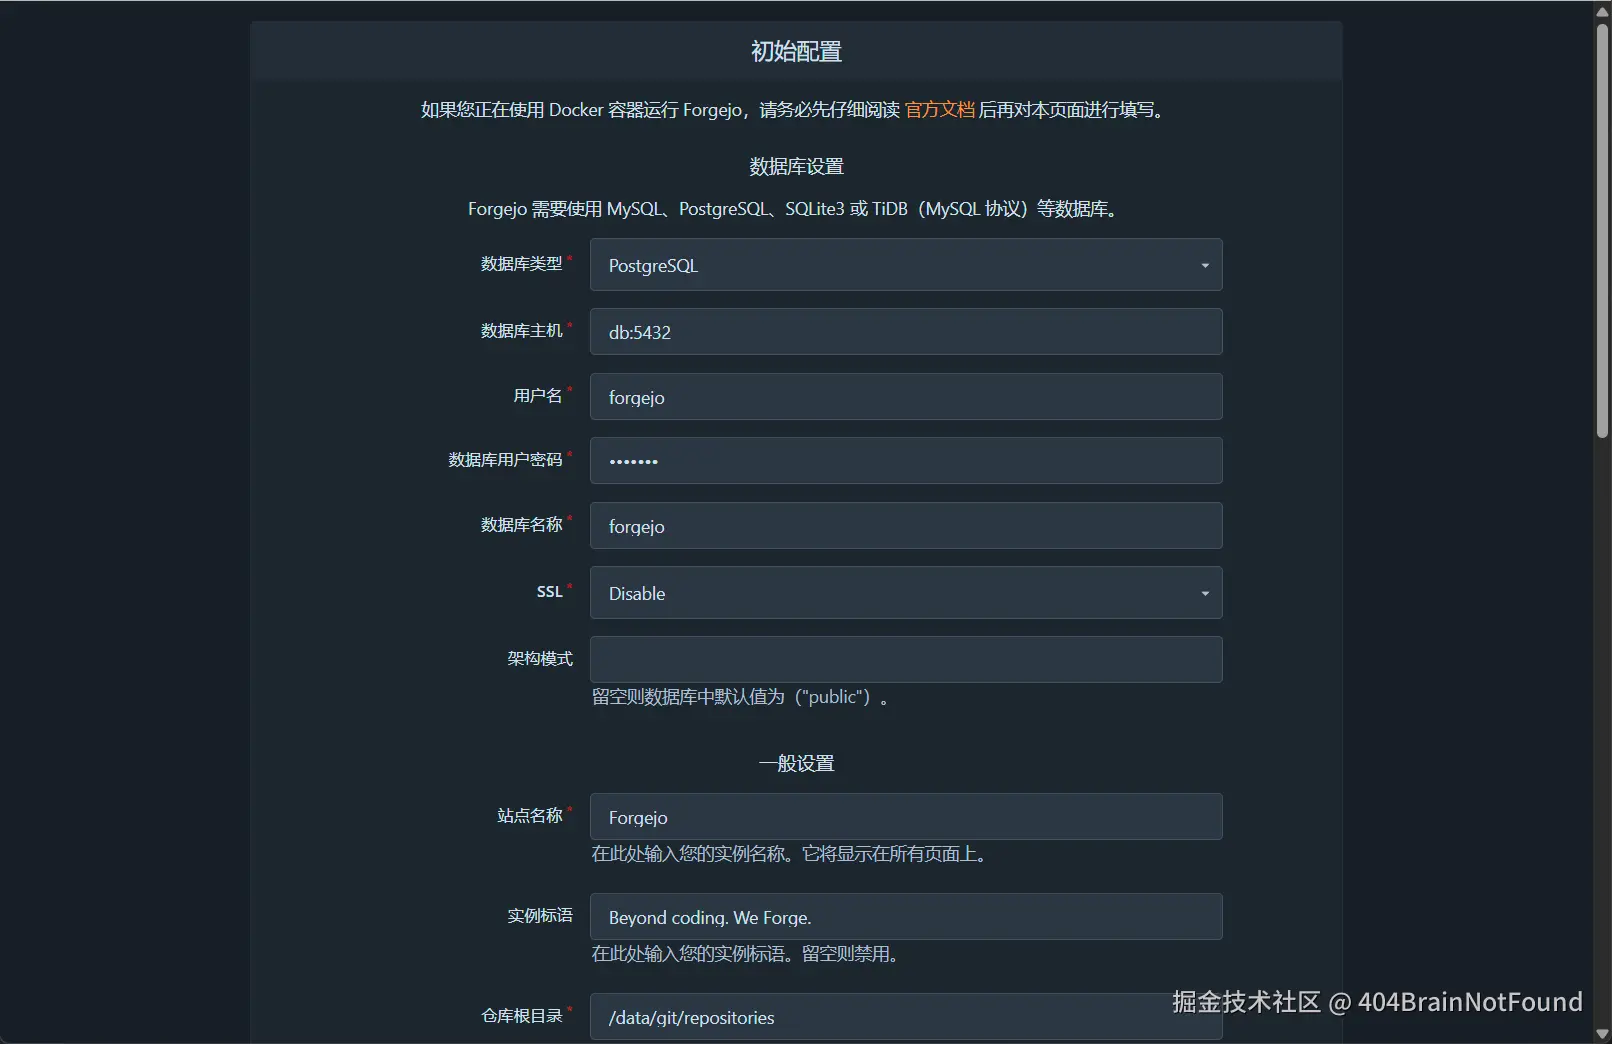
Task: Open the 数据库类型 PostgreSQL dropdown
Action: click(906, 265)
